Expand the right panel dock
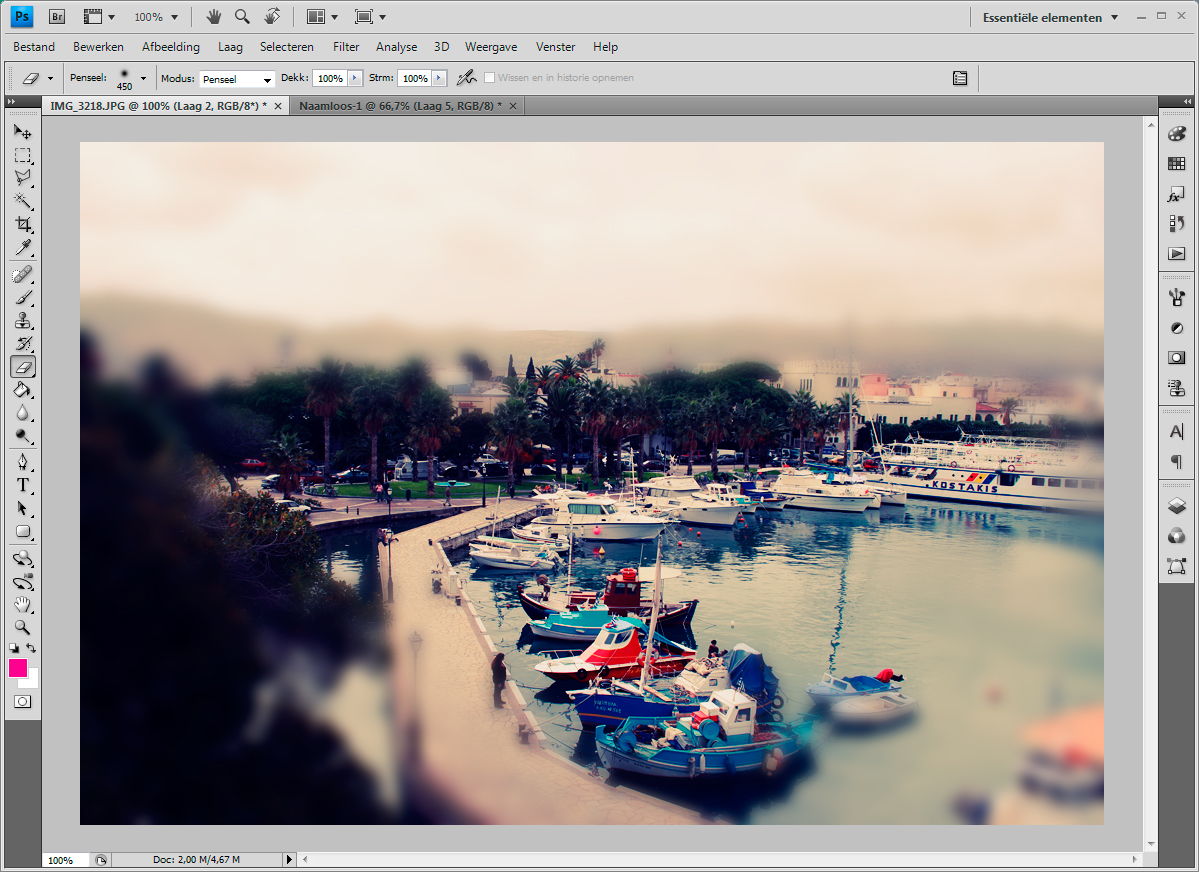The image size is (1199, 872). point(1187,102)
